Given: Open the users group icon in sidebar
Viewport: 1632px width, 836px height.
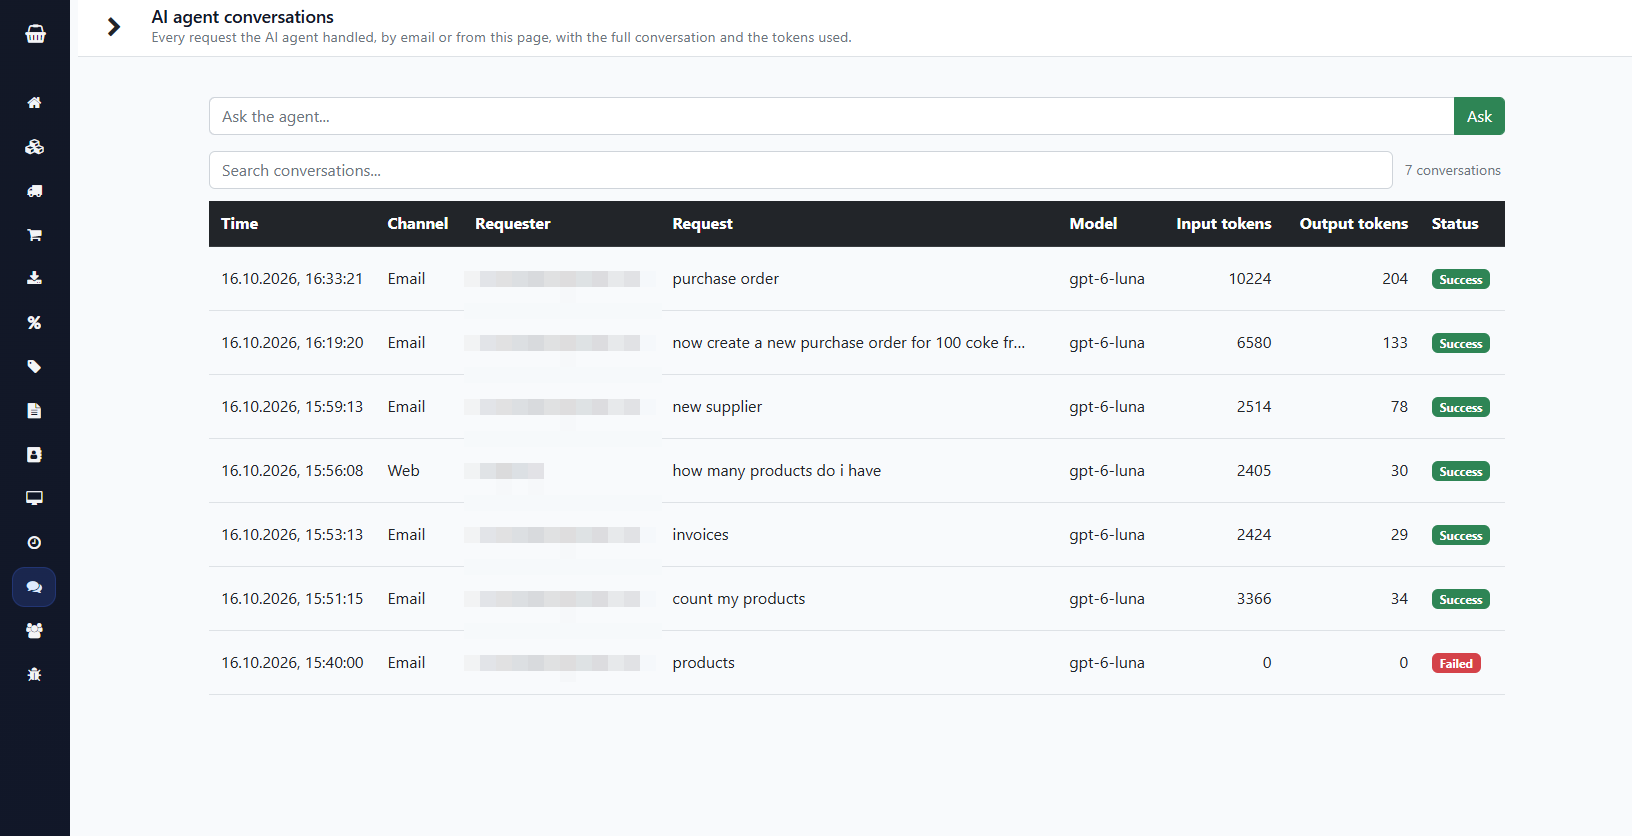Looking at the screenshot, I should (34, 630).
